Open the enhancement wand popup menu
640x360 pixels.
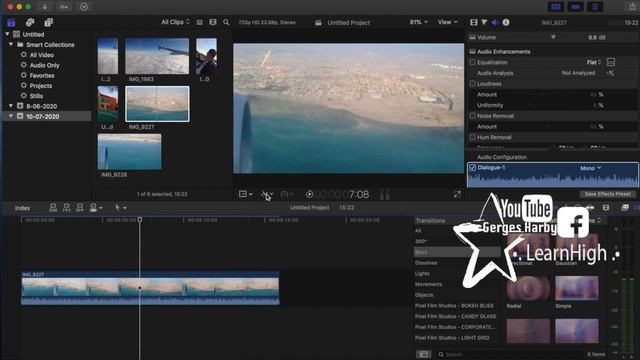pyautogui.click(x=267, y=194)
